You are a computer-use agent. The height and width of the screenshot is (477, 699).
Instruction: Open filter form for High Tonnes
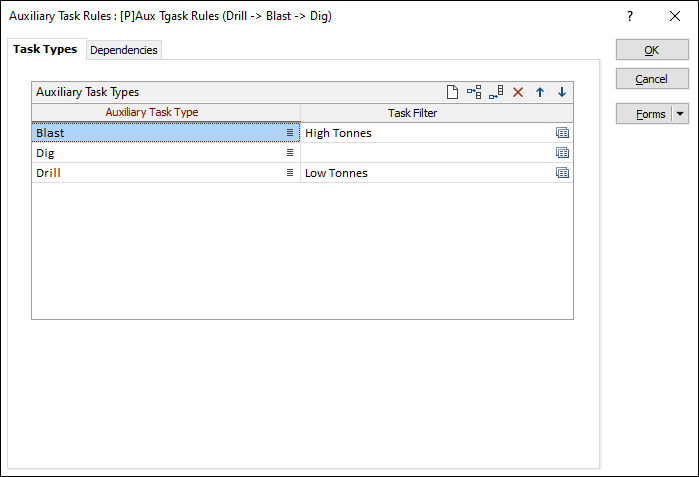tap(562, 132)
